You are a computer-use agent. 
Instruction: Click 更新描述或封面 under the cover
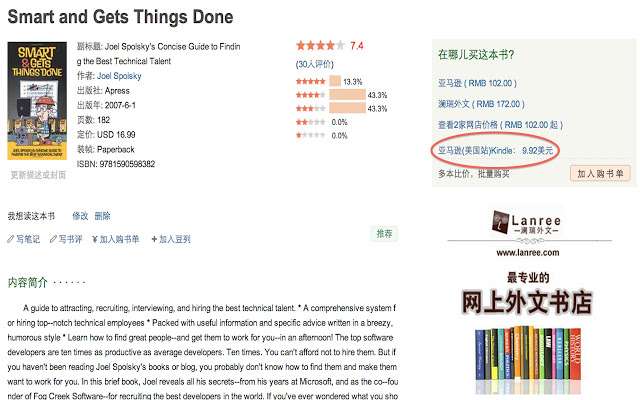38,175
